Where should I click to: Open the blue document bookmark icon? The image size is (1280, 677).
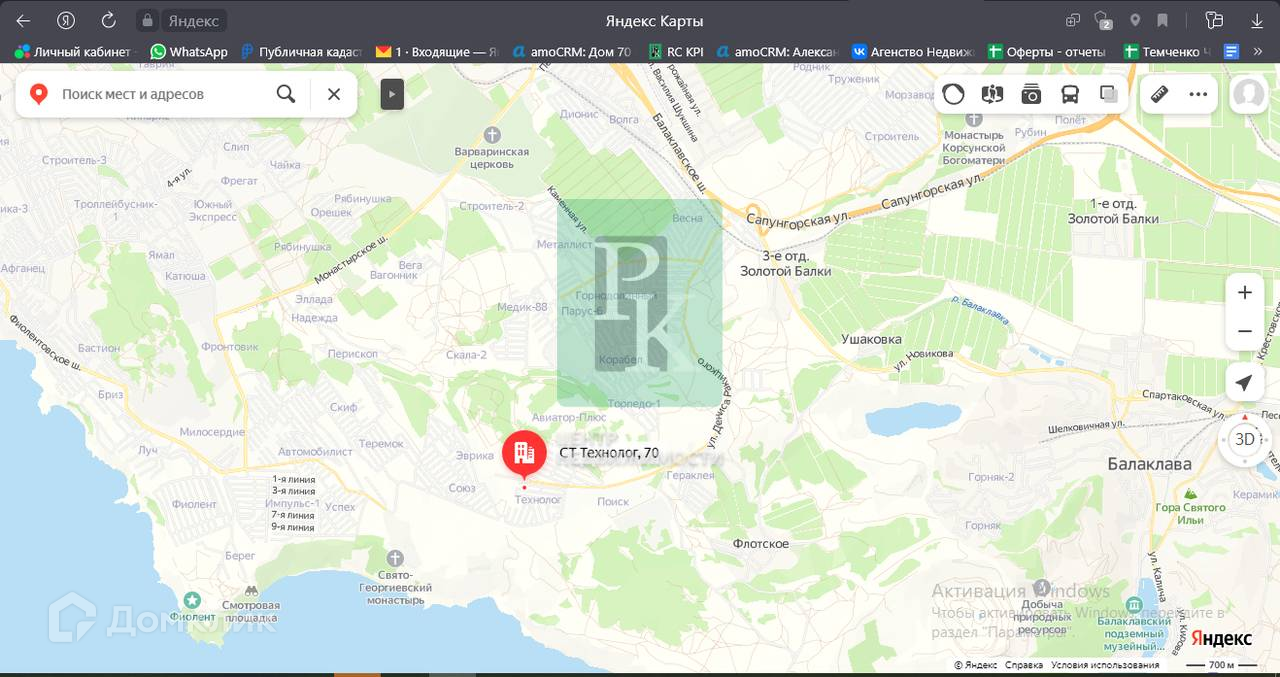pyautogui.click(x=1231, y=51)
